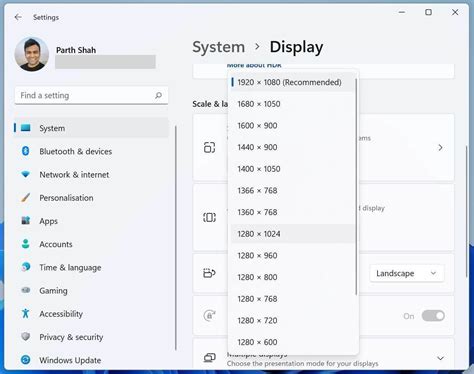
Task: Click the Bluetooth icon in sidebar
Action: [26, 151]
